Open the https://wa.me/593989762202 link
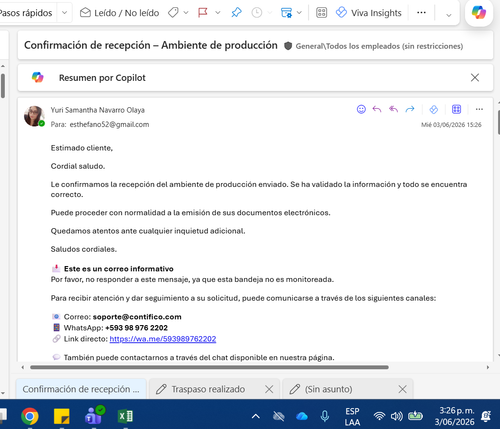The image size is (500, 429). point(163,339)
